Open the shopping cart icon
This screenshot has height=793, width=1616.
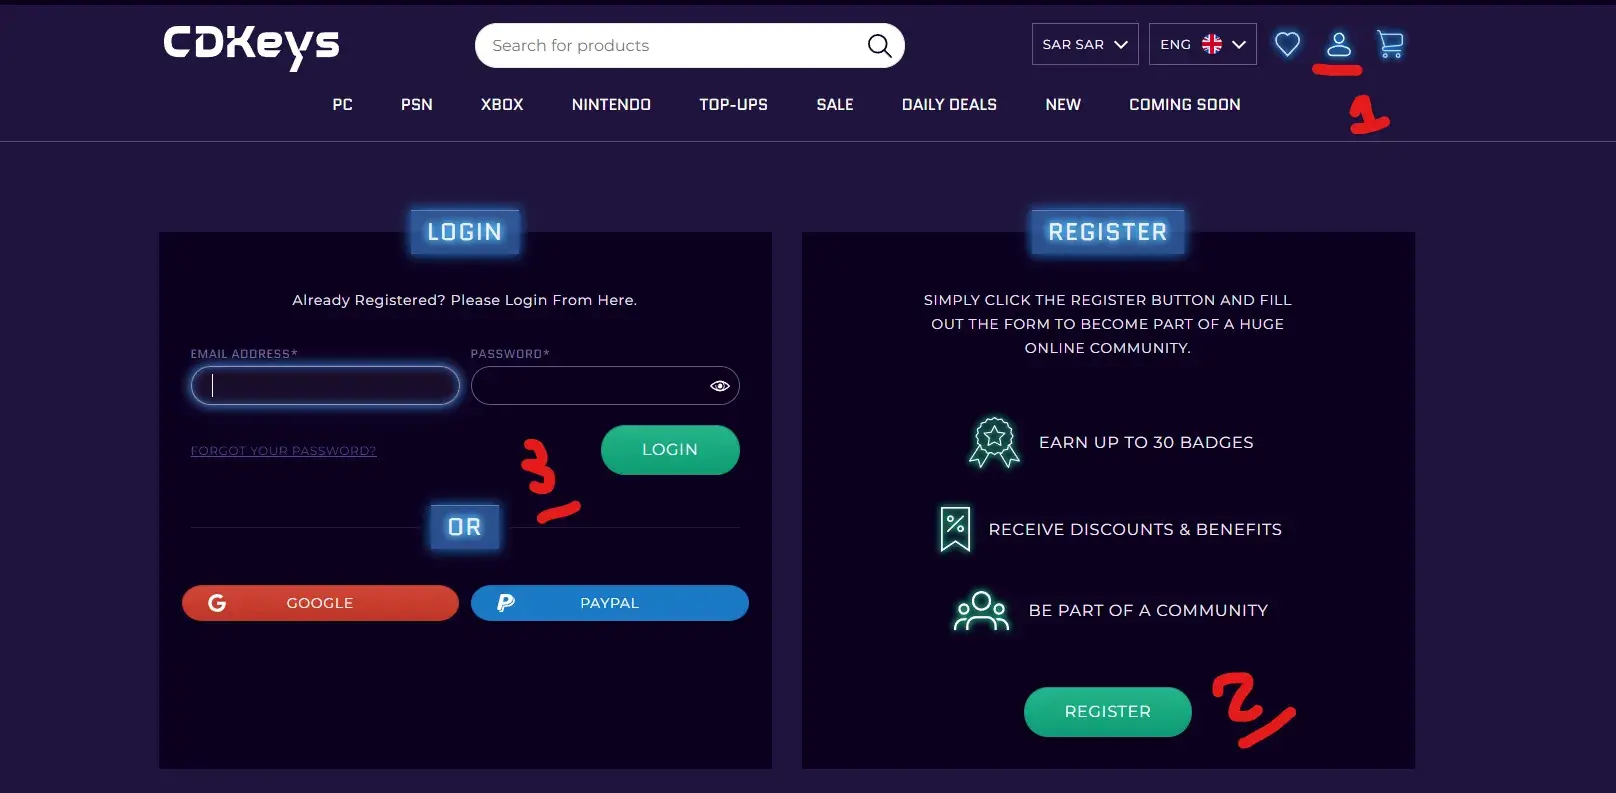(1390, 44)
